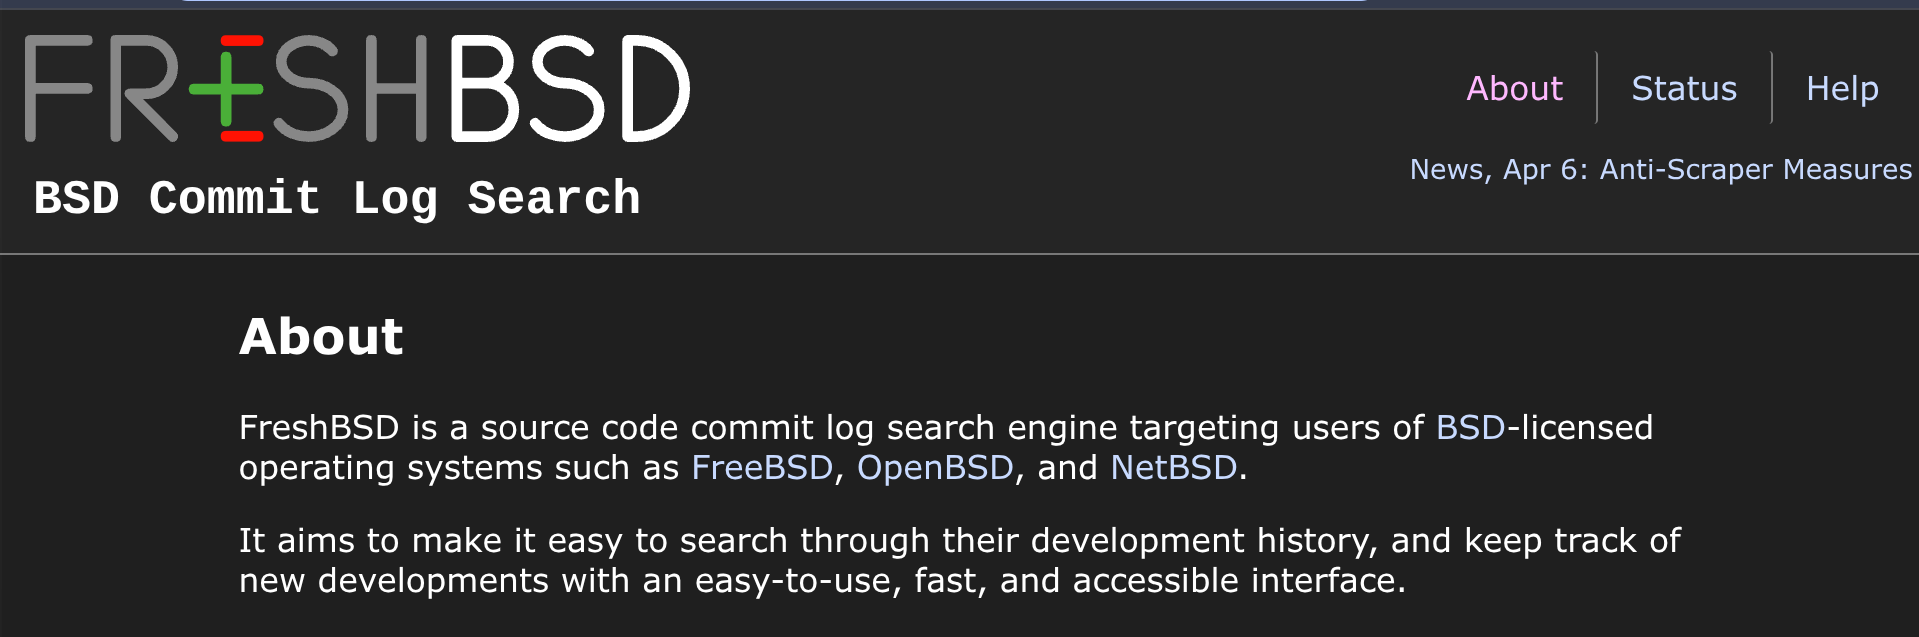1919x637 pixels.
Task: Go to the Status page
Action: [1684, 88]
